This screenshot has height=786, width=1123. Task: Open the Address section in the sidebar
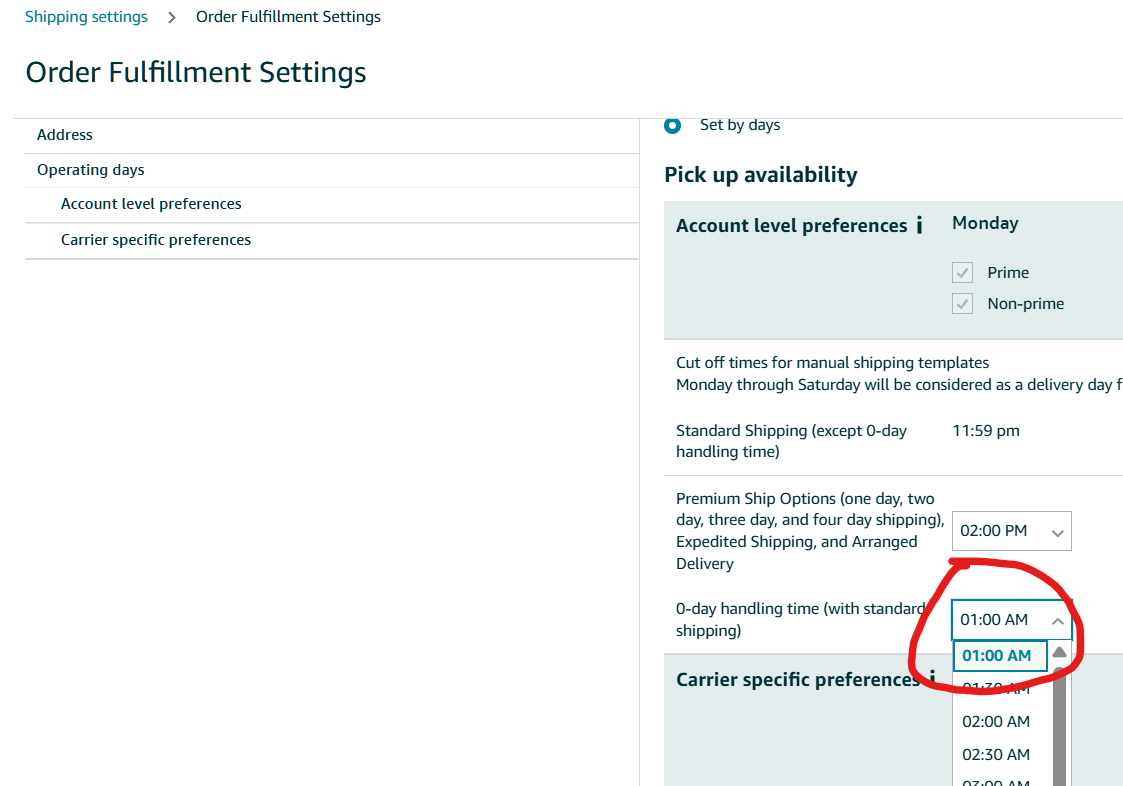[x=65, y=135]
